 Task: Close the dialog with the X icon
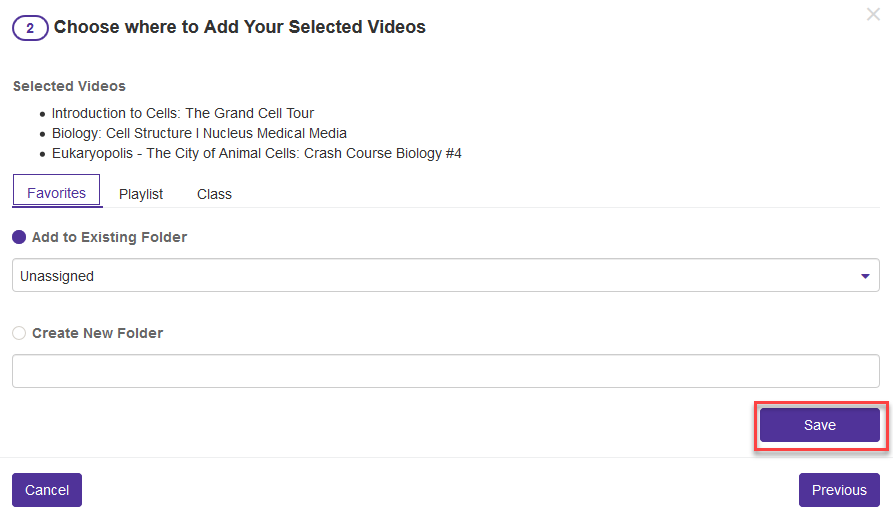pos(873,14)
